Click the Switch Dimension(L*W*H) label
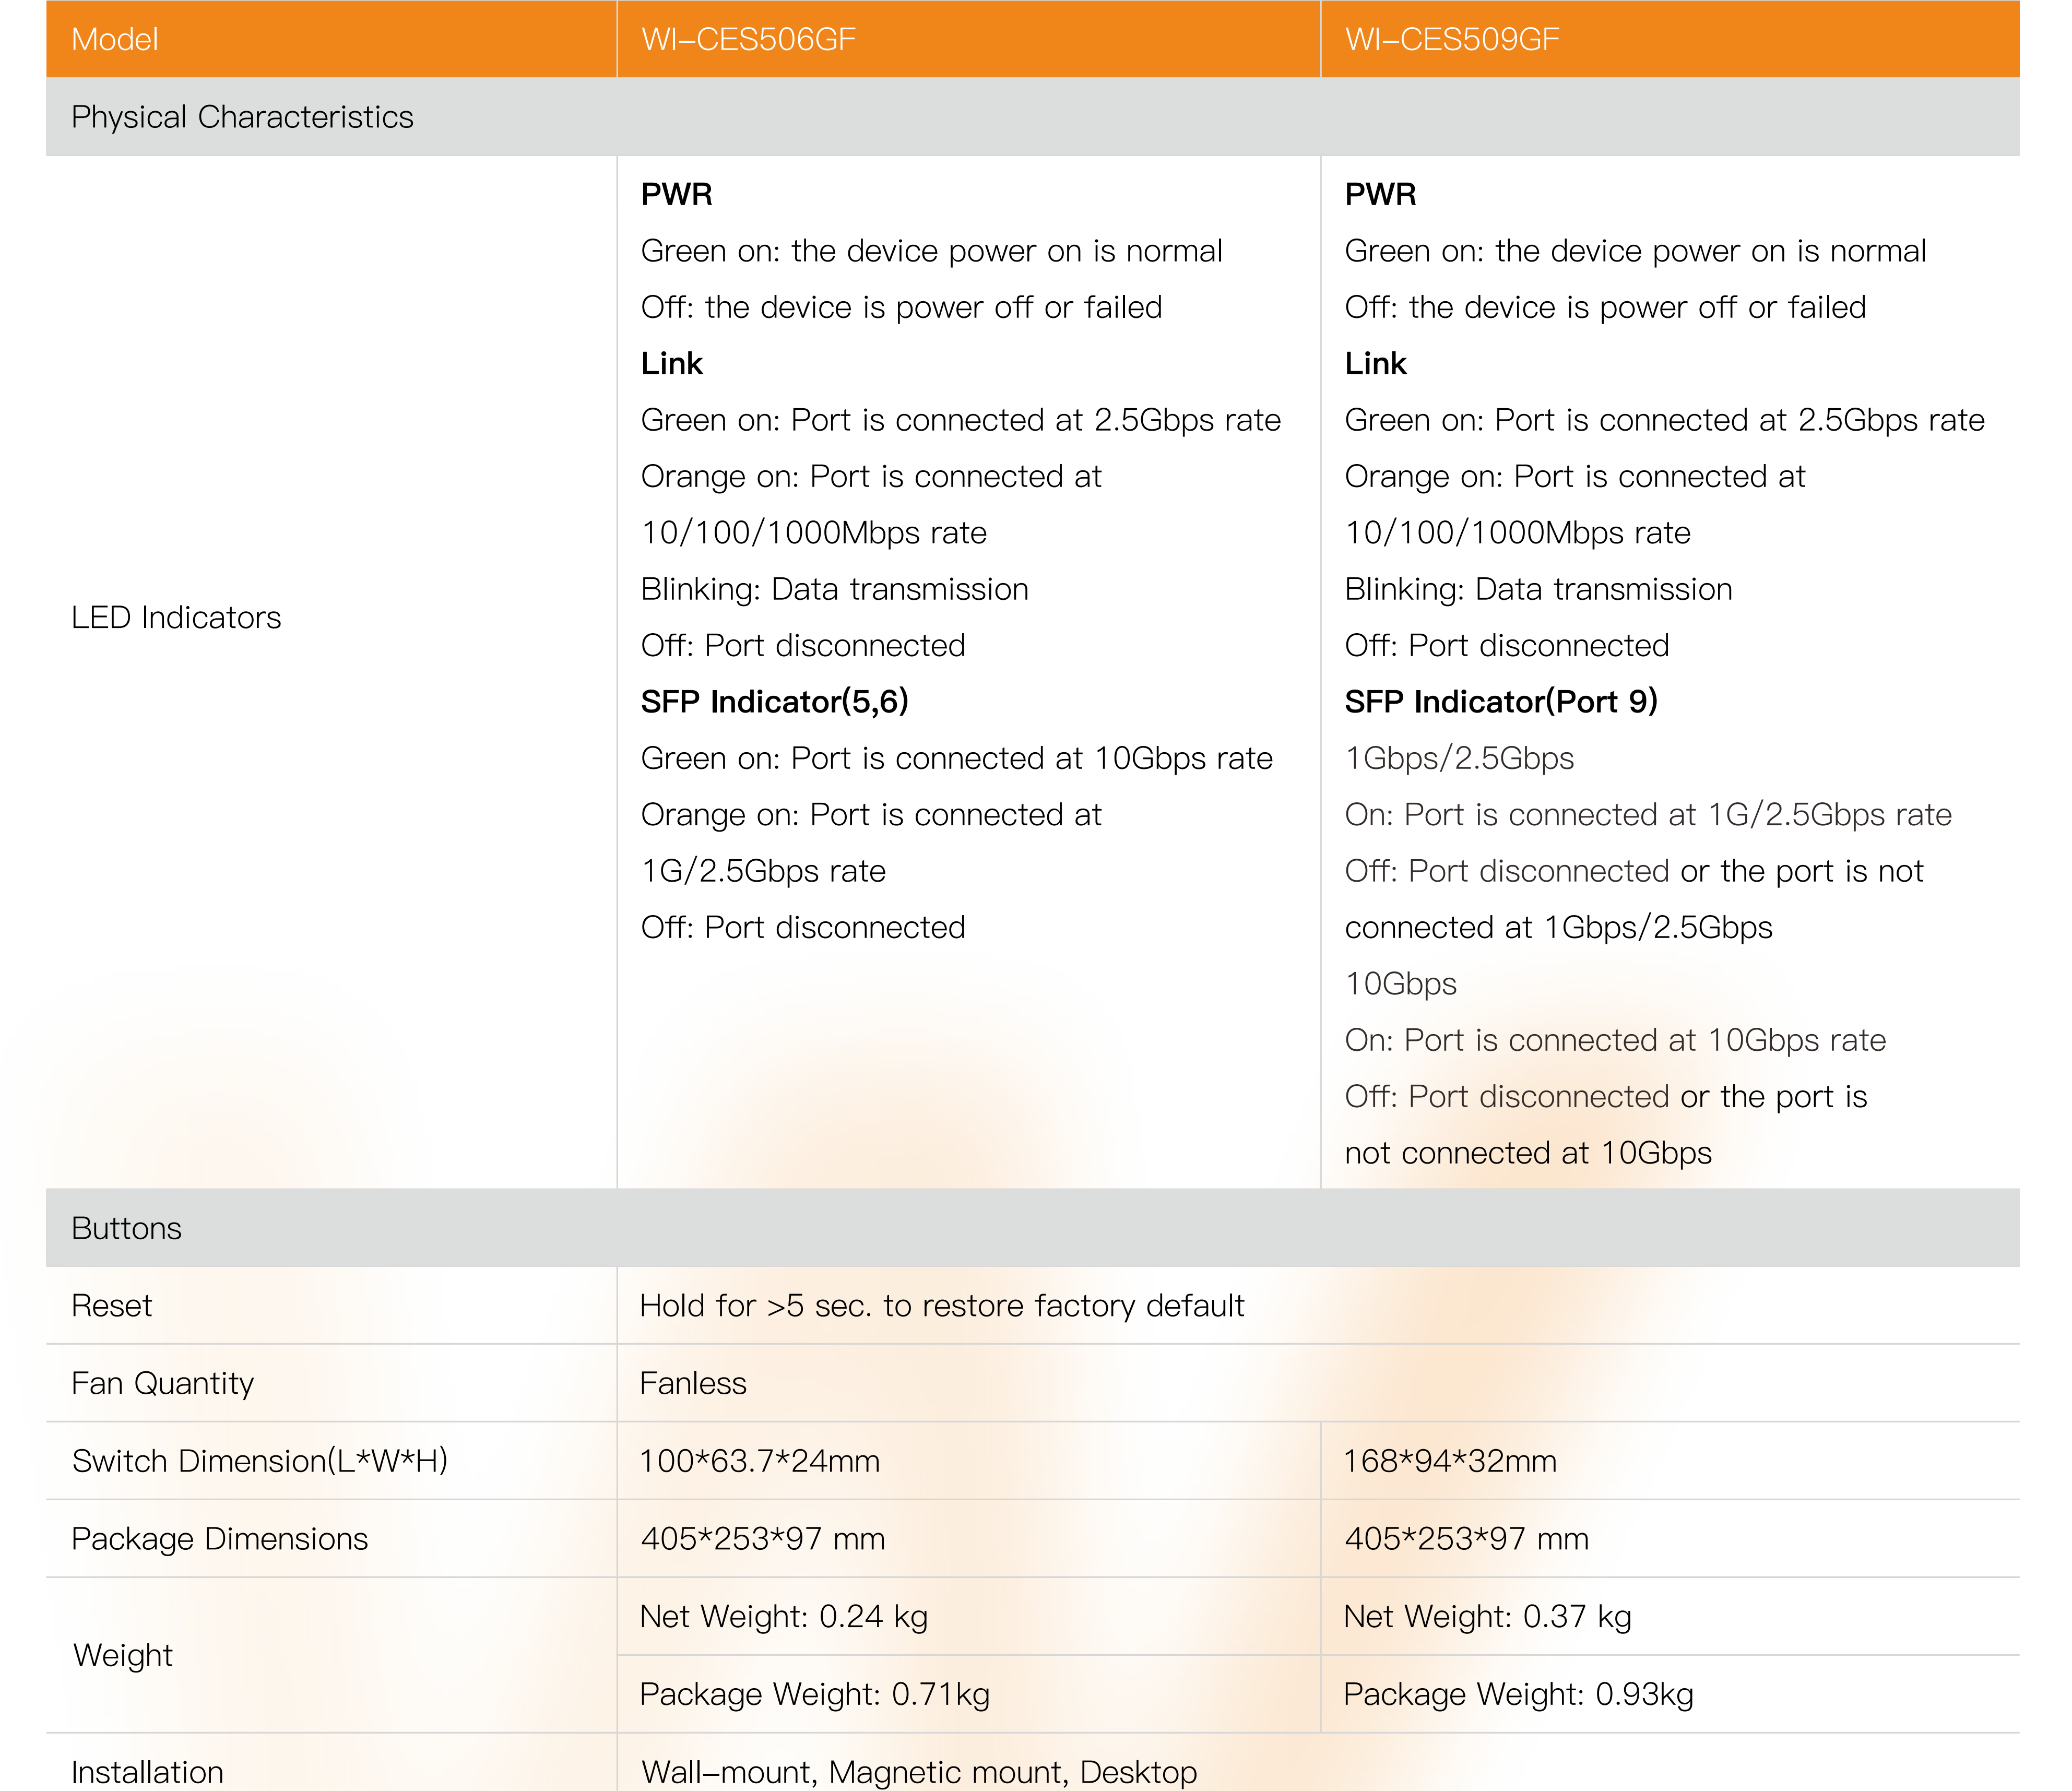 click(x=260, y=1461)
